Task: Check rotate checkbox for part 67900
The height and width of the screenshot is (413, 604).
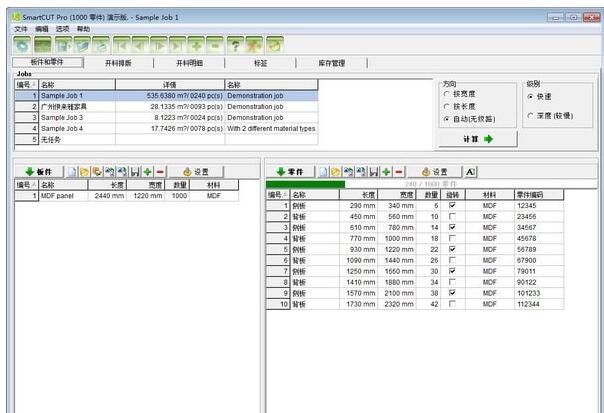Action: (x=453, y=260)
